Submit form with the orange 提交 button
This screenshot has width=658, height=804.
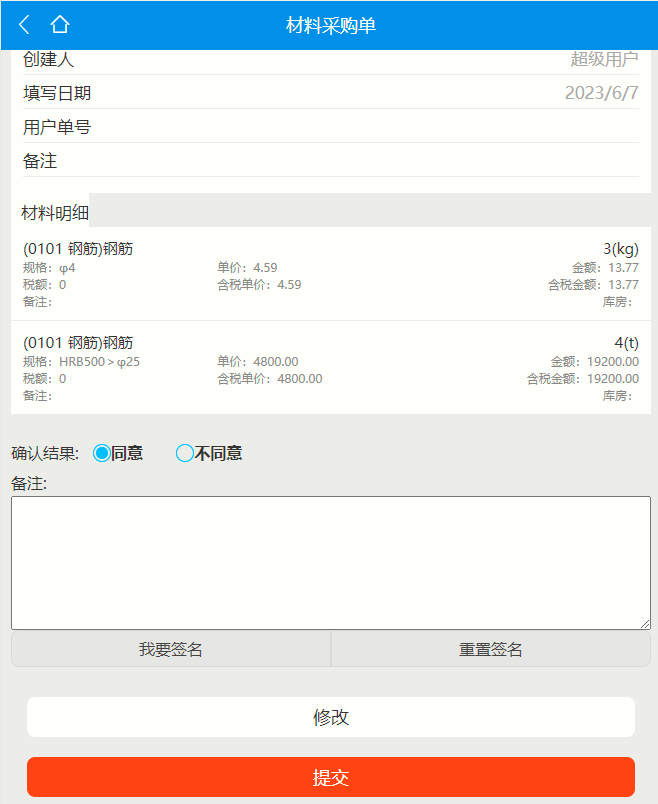[330, 777]
